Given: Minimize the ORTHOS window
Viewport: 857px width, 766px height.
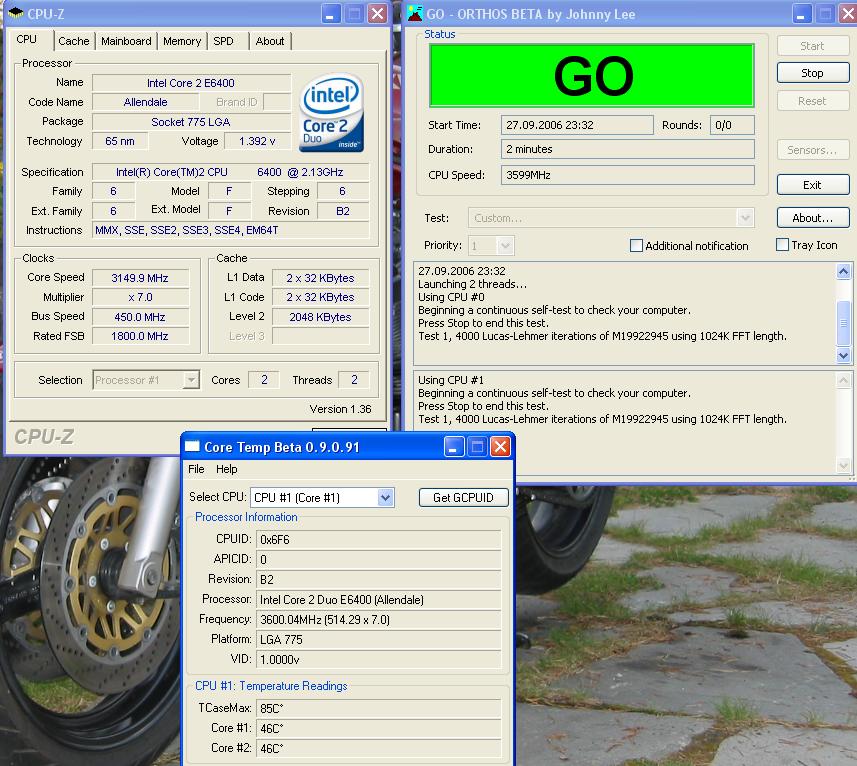Looking at the screenshot, I should (x=801, y=14).
